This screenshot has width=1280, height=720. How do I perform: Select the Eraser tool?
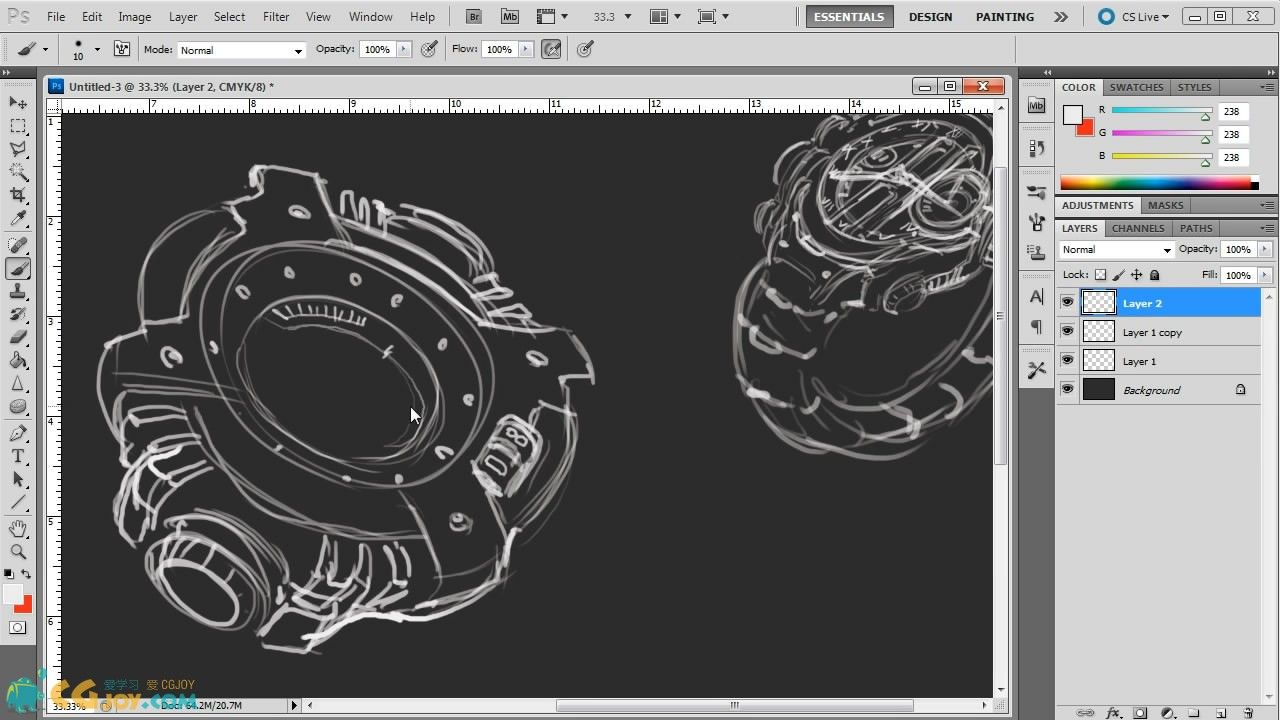[18, 337]
